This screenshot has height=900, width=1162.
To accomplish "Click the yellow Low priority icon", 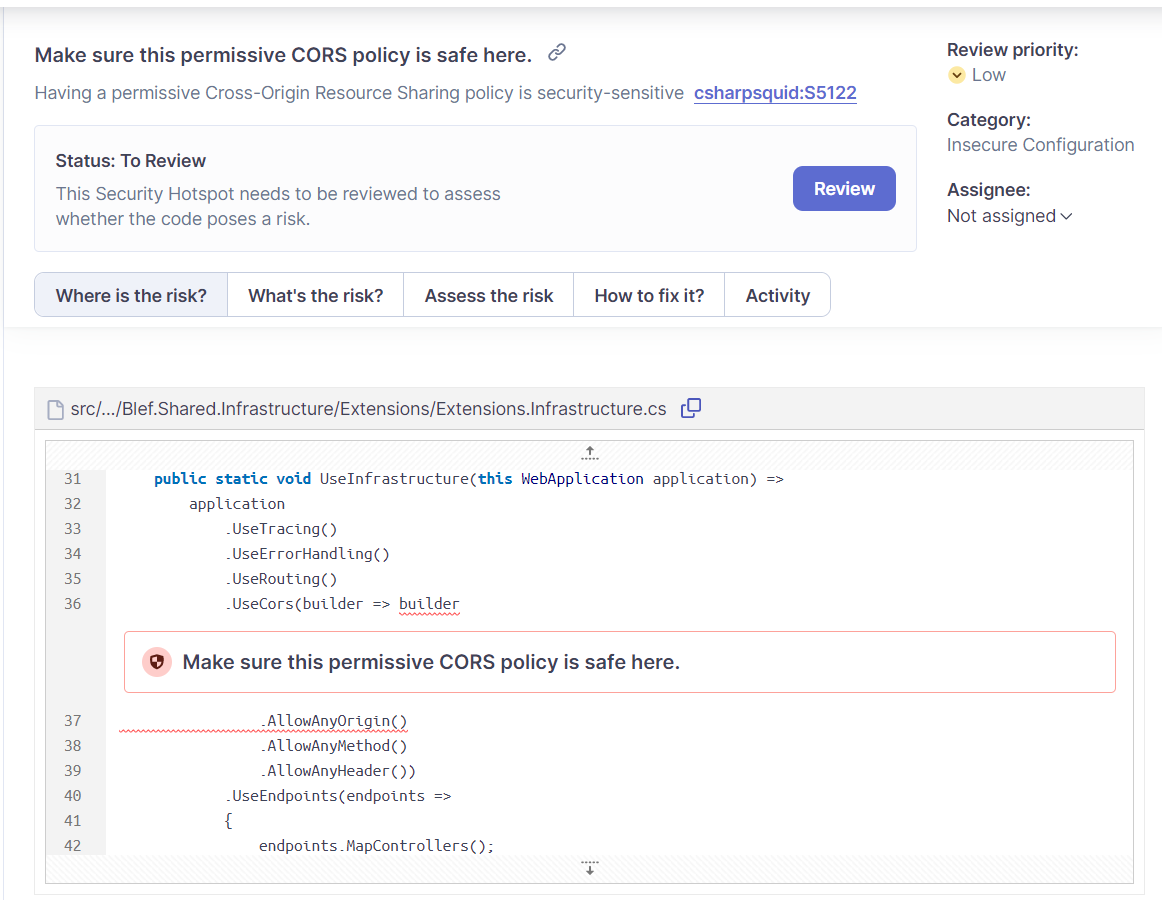I will click(957, 75).
